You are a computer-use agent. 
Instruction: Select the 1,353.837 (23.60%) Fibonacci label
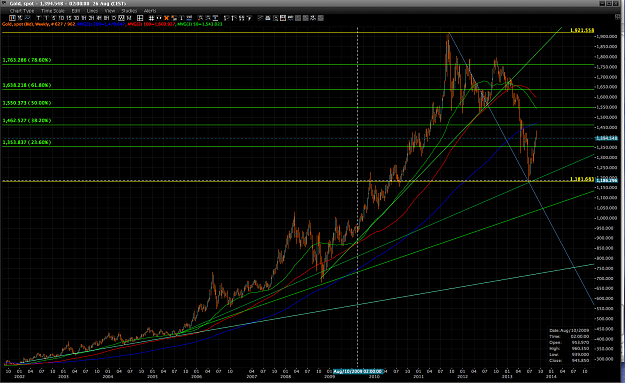[x=27, y=142]
